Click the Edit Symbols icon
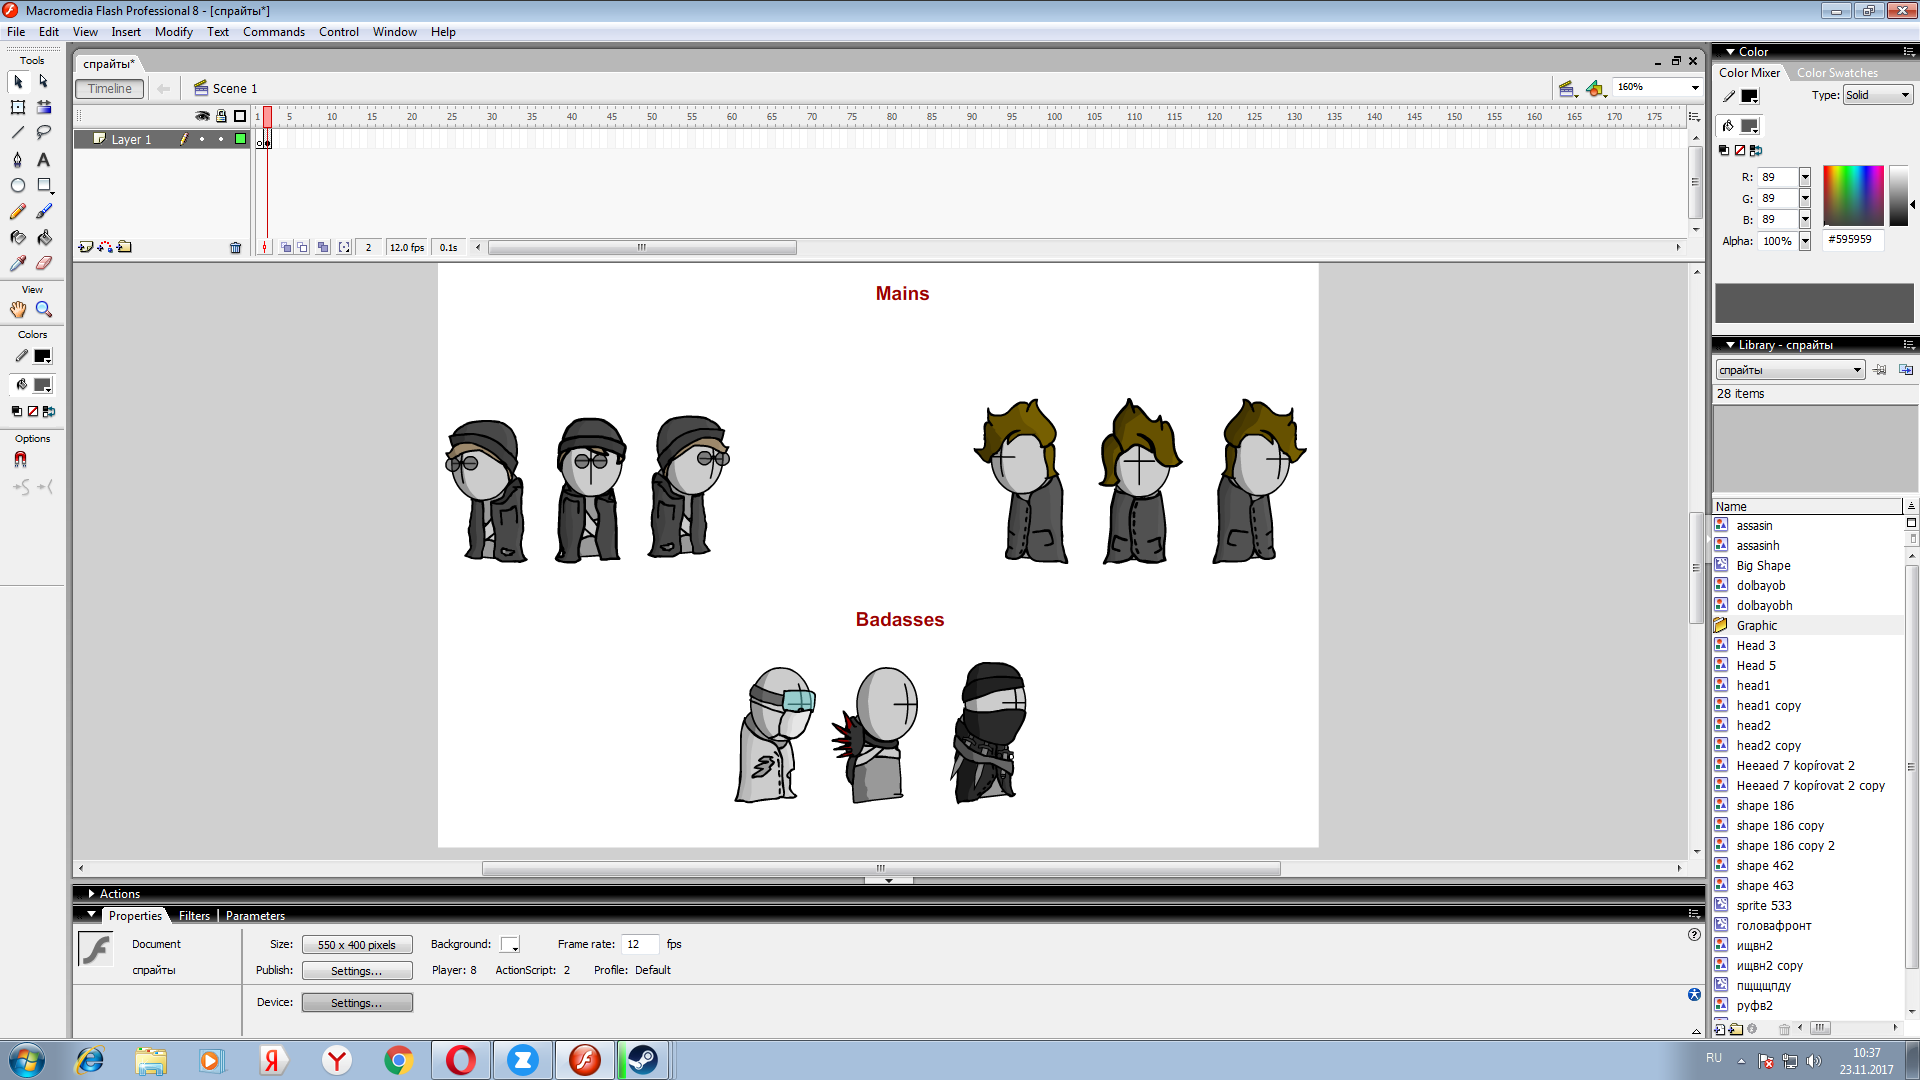This screenshot has height=1080, width=1920. [x=1595, y=89]
